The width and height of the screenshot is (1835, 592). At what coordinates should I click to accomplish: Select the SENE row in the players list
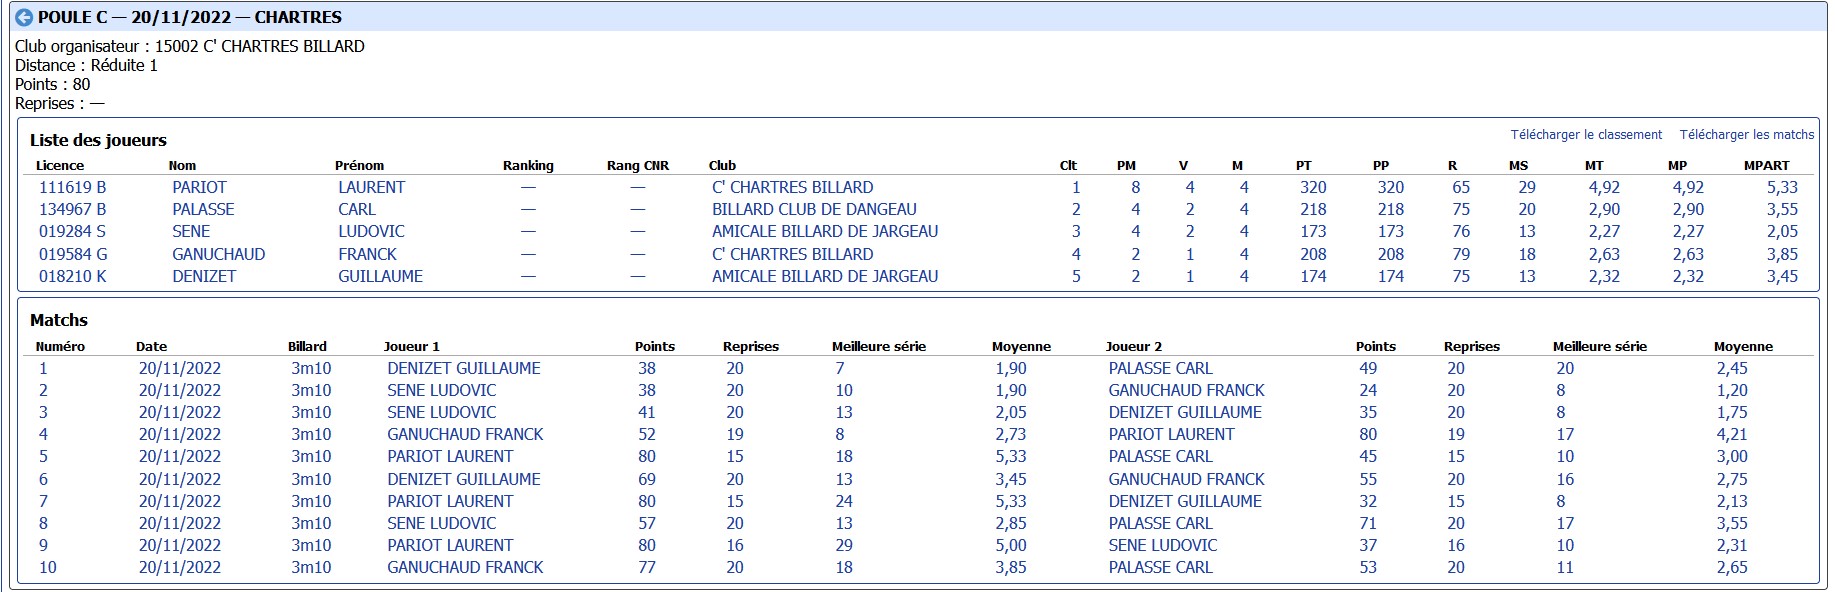point(918,231)
